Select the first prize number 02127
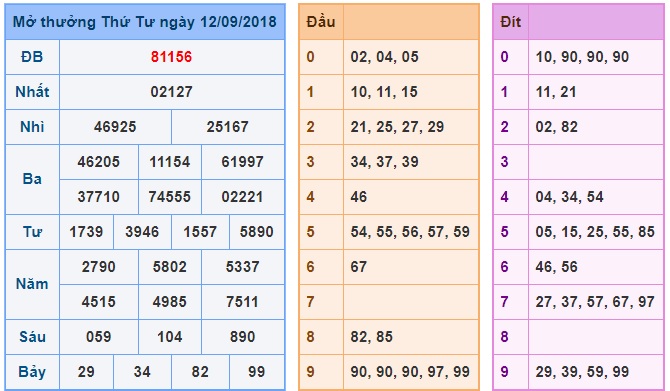Screen dimensions: 670x391 [x=171, y=92]
